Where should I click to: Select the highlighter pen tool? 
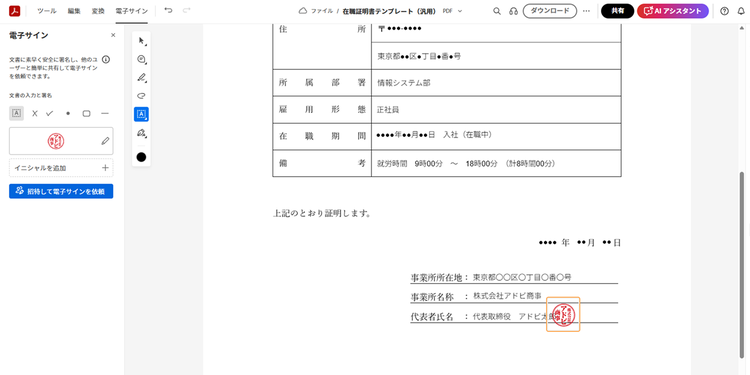(141, 77)
